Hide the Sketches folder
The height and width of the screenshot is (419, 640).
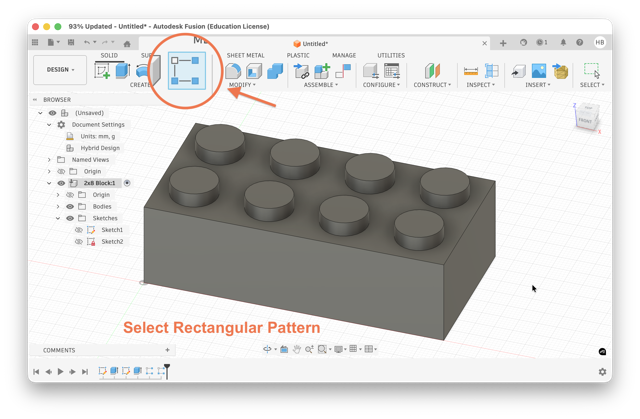coord(70,218)
